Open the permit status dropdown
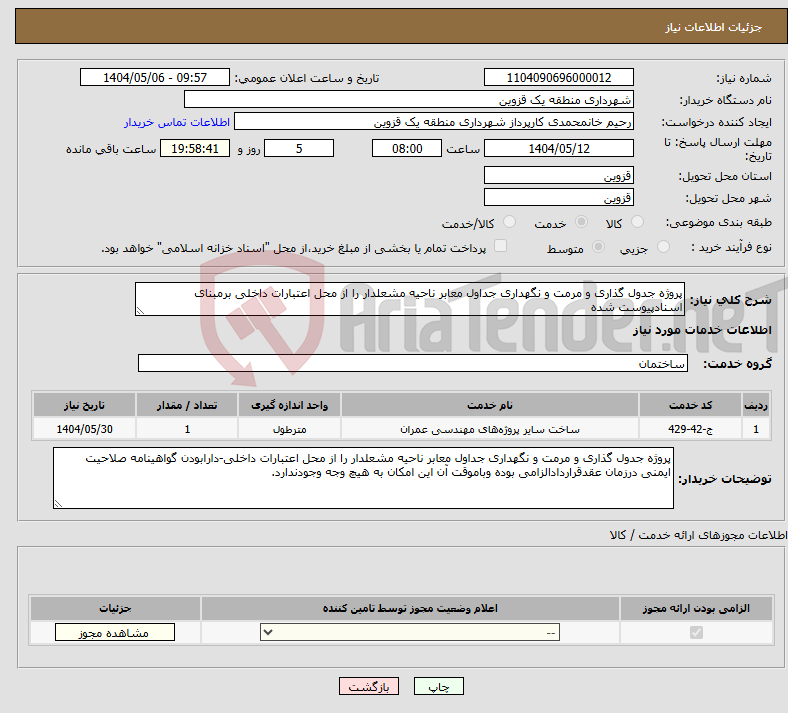The image size is (788, 713). [x=410, y=632]
